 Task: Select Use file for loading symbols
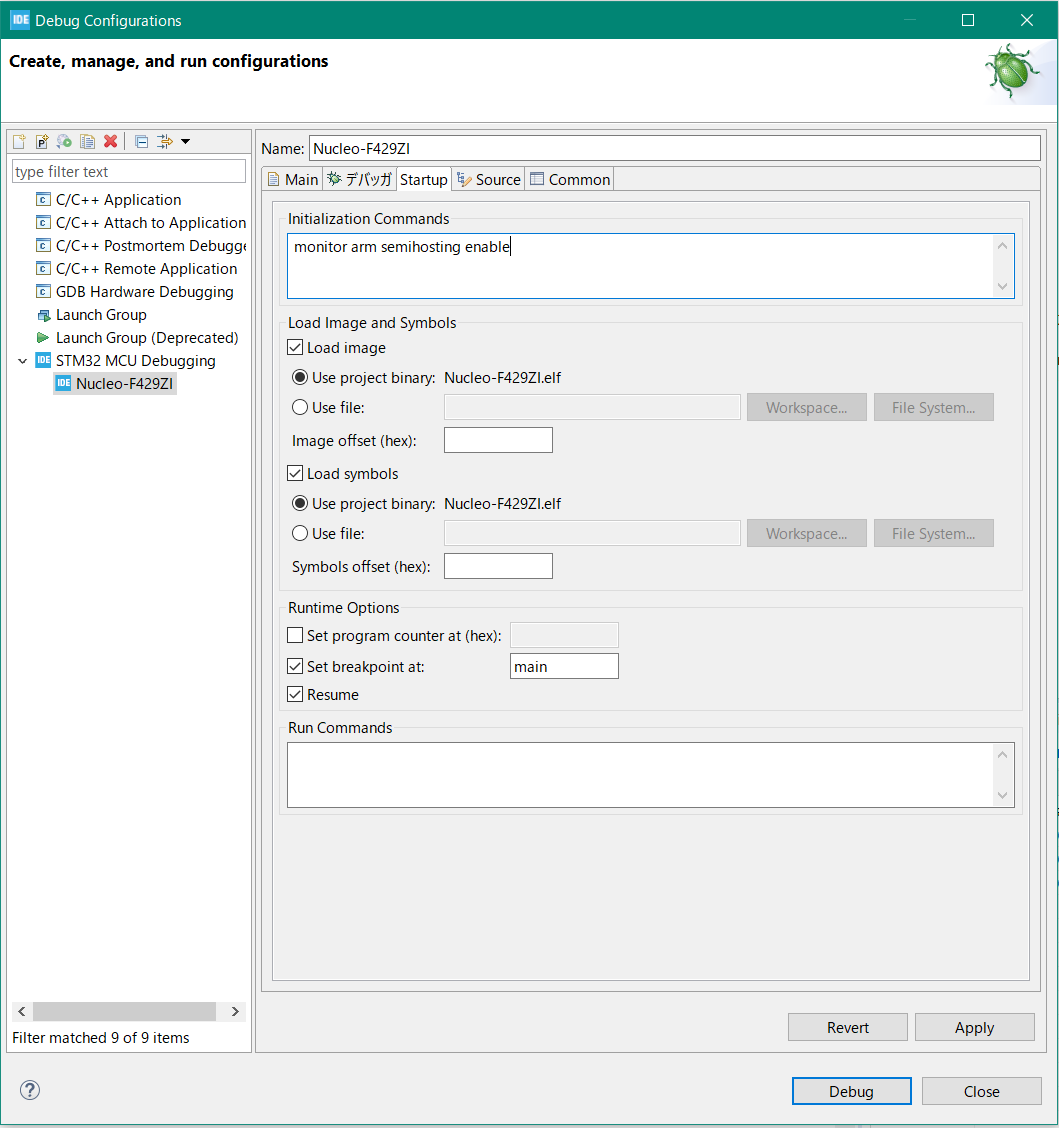pos(301,533)
